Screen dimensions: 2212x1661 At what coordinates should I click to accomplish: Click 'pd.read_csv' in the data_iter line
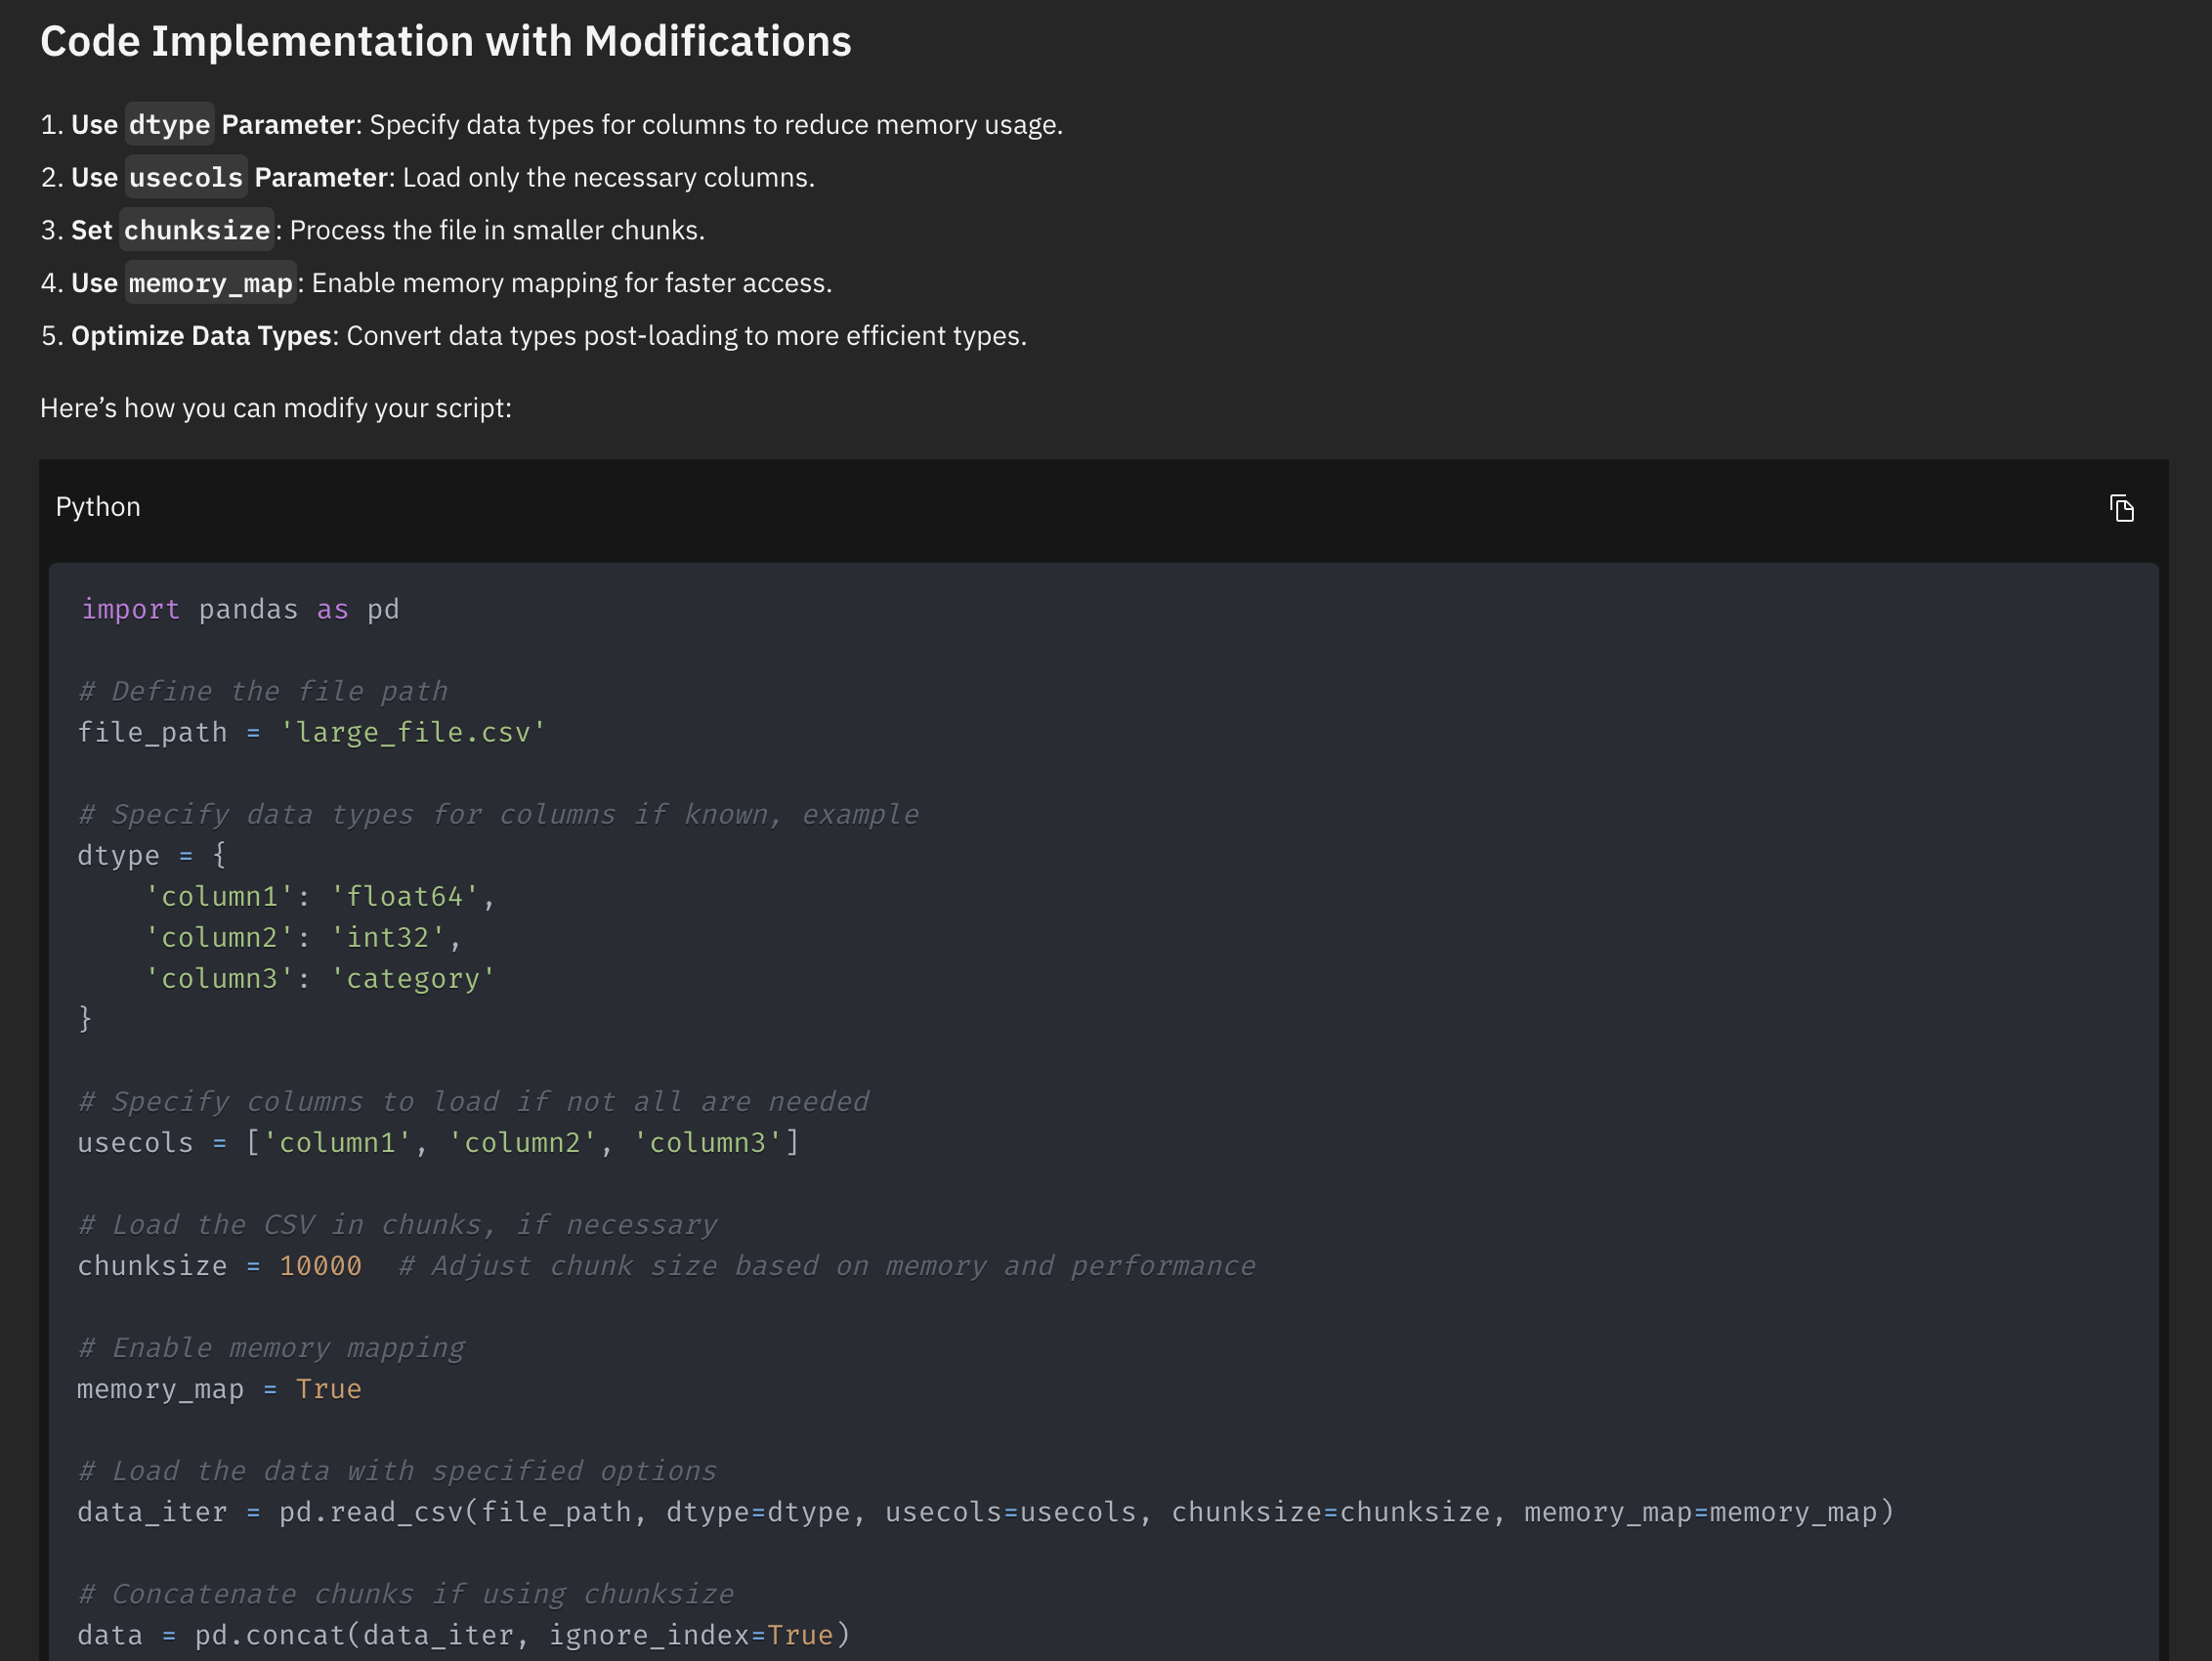point(371,1511)
